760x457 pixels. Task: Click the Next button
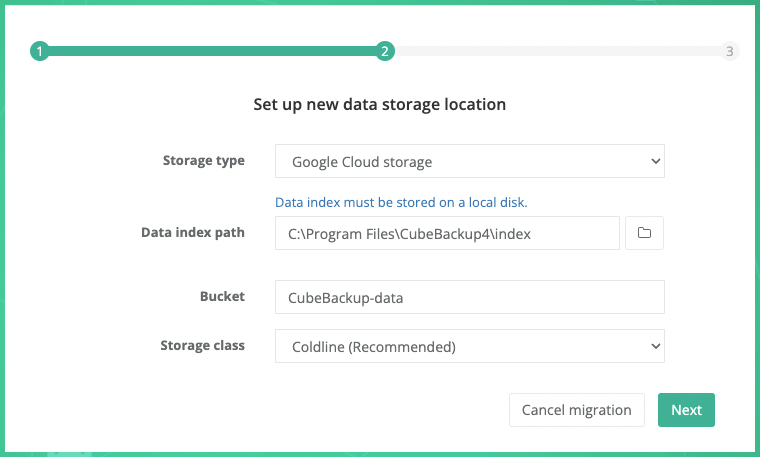pyautogui.click(x=686, y=410)
